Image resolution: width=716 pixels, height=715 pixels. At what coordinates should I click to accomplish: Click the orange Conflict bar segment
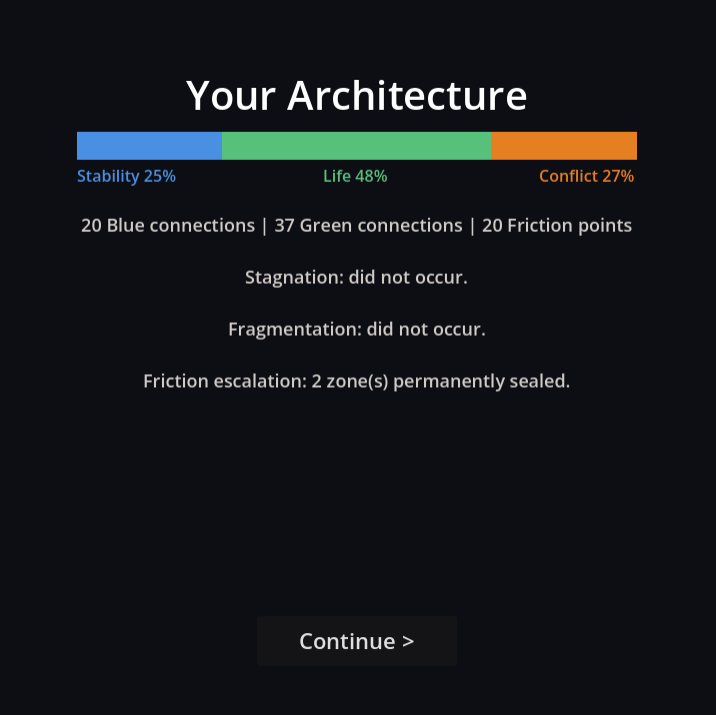point(564,146)
